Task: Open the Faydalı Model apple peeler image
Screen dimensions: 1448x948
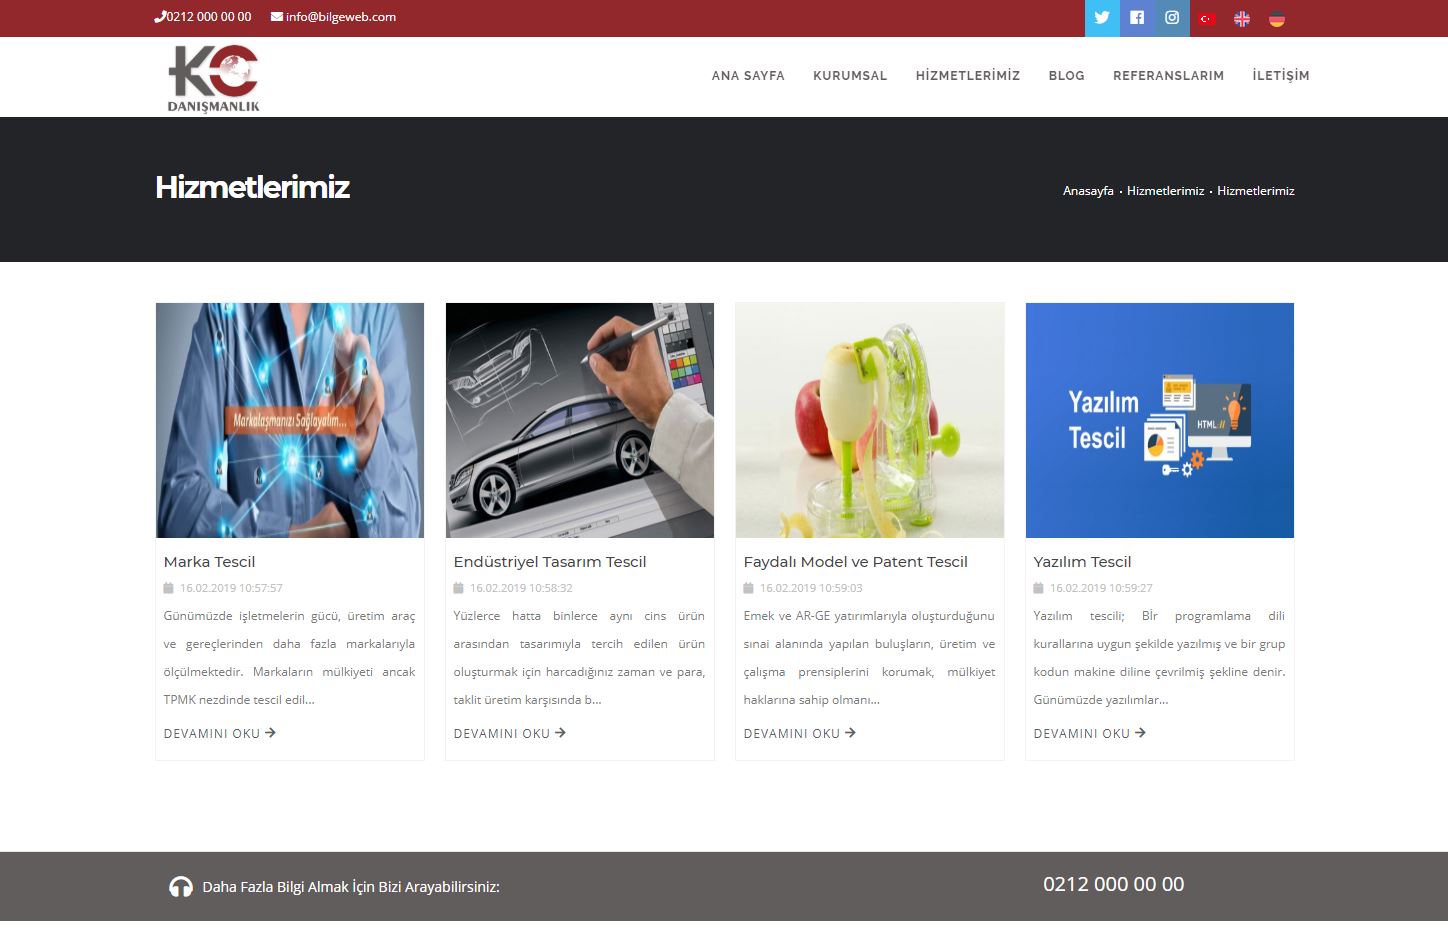Action: click(x=870, y=420)
